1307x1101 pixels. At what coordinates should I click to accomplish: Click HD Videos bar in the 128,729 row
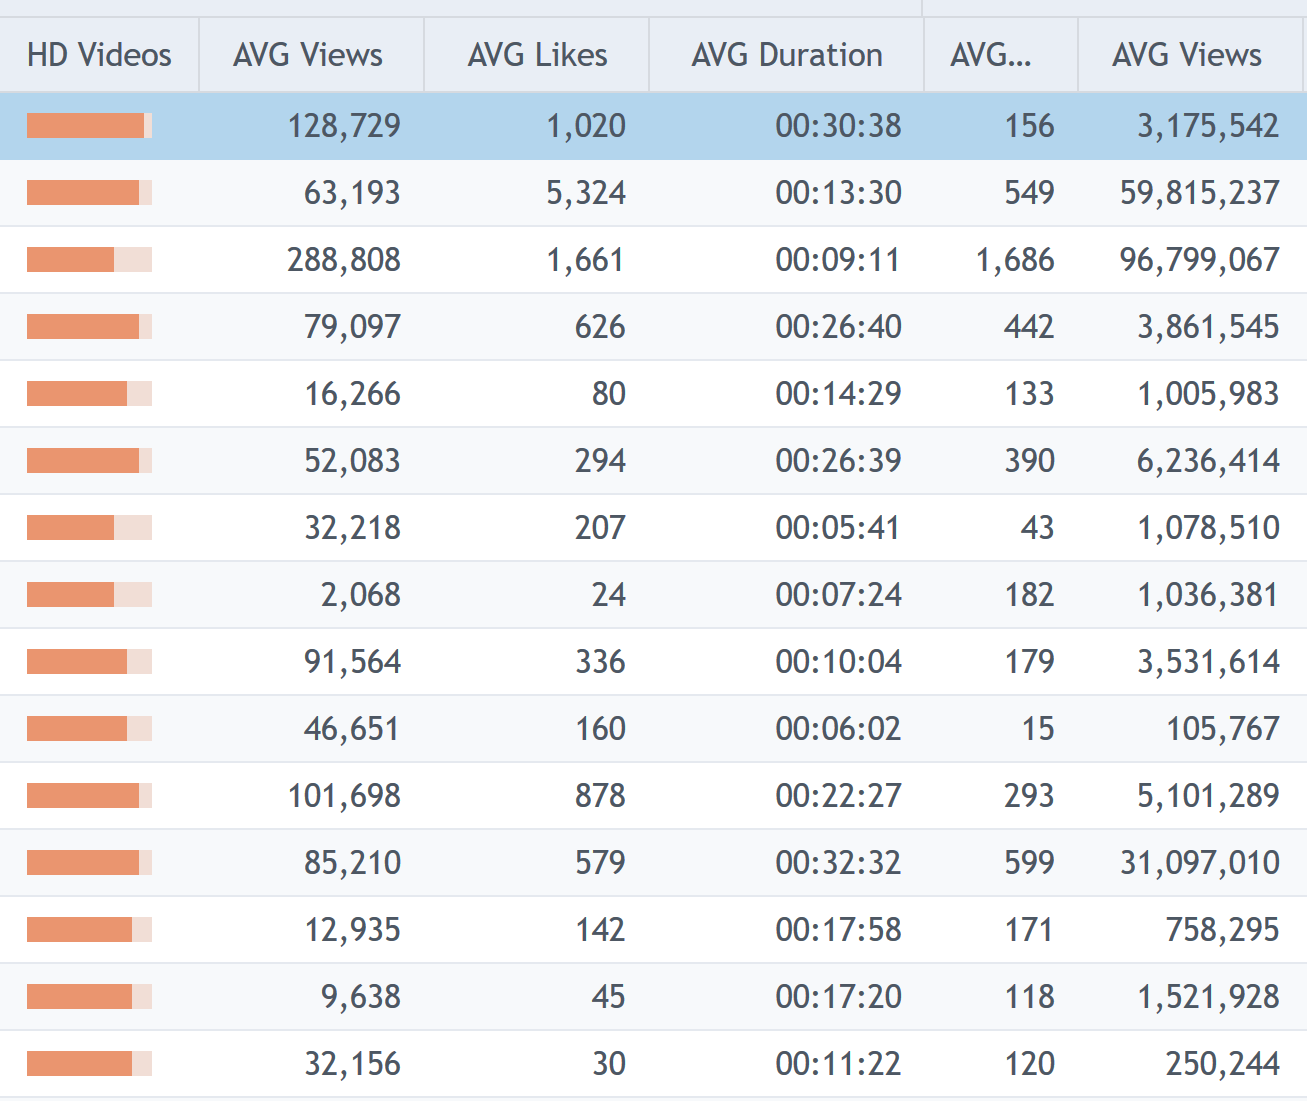point(89,126)
